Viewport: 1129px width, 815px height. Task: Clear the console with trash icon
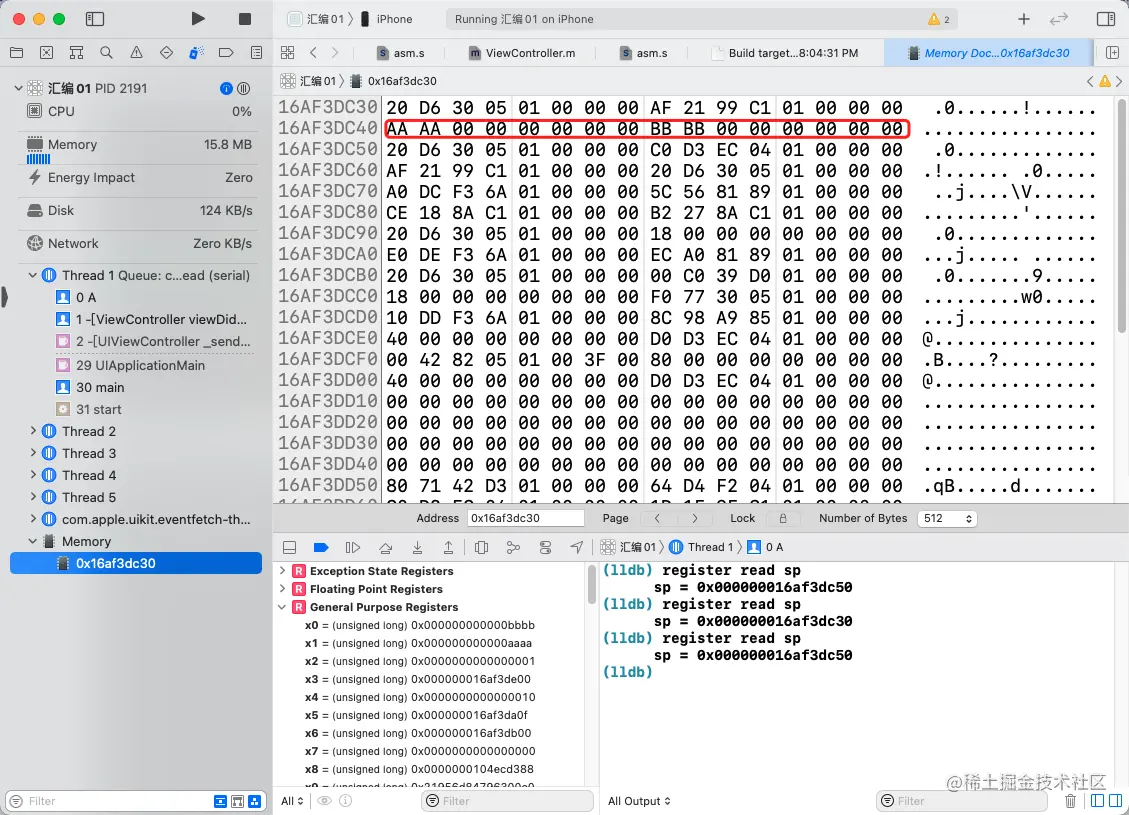pyautogui.click(x=1071, y=801)
